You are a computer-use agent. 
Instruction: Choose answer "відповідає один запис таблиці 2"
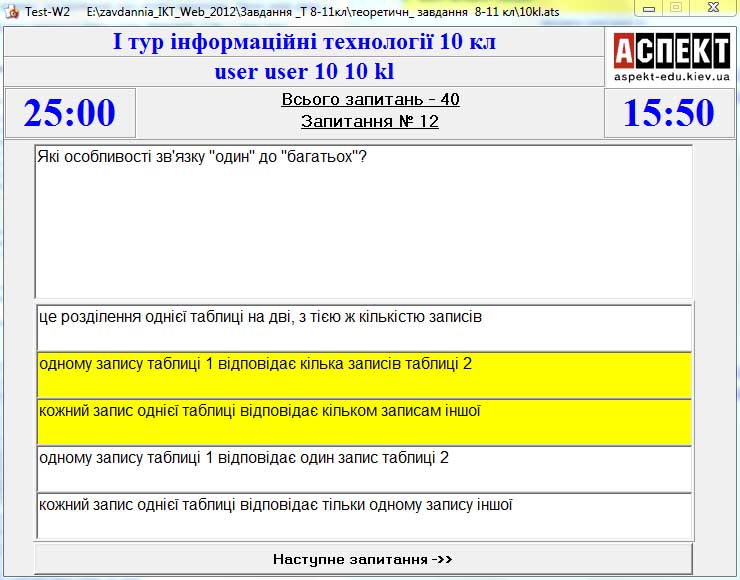[x=363, y=468]
